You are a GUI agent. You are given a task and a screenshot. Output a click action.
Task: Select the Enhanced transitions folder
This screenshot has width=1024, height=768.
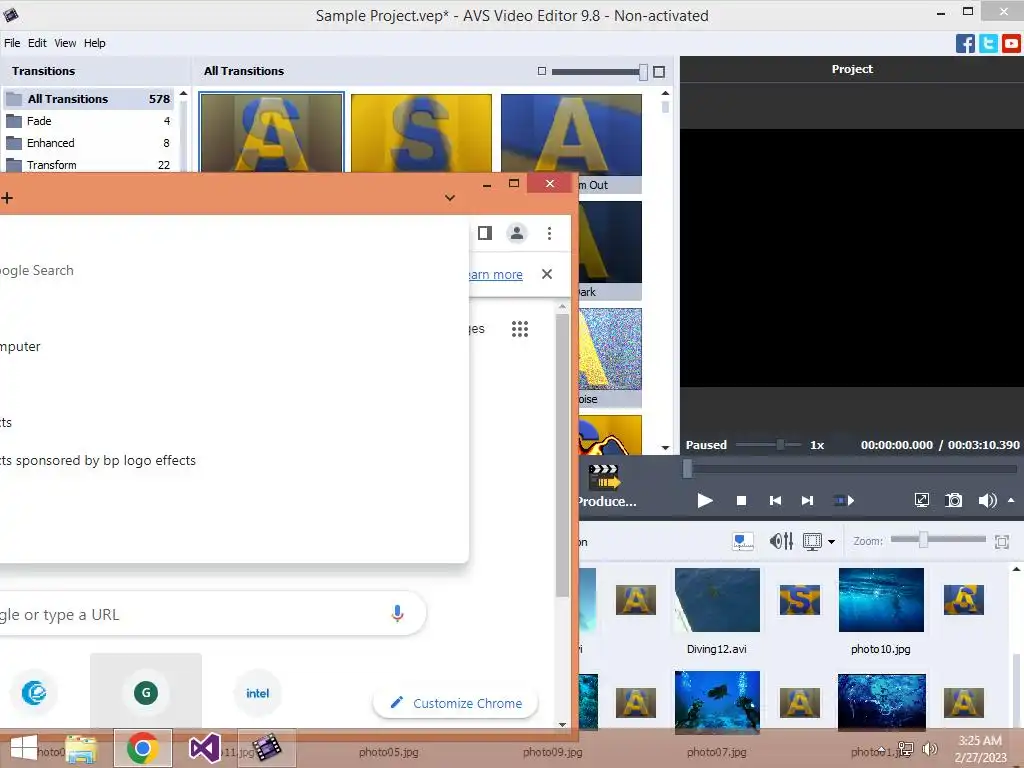pos(89,143)
